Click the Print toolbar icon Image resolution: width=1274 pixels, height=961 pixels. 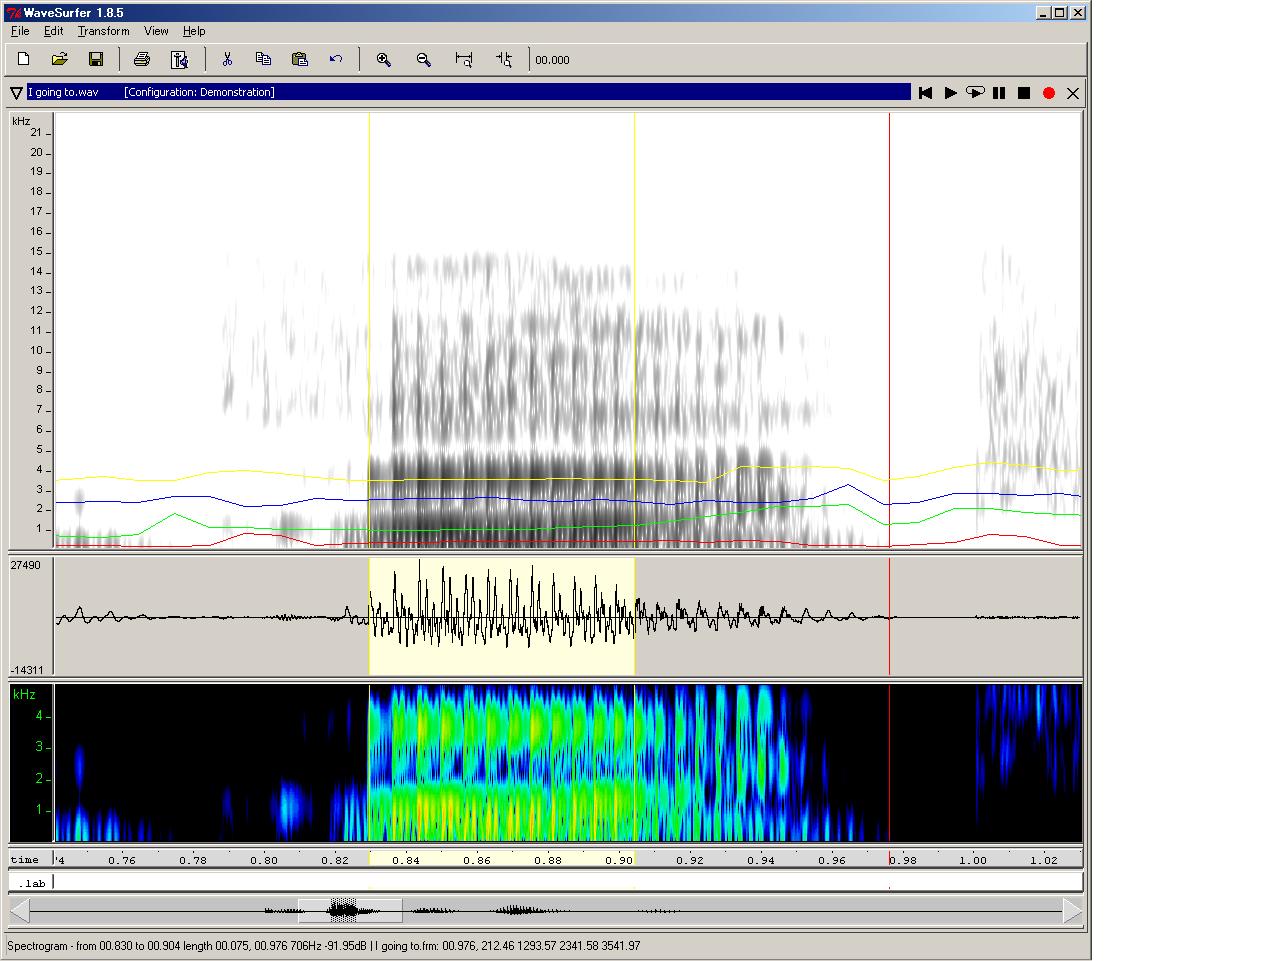pyautogui.click(x=142, y=60)
